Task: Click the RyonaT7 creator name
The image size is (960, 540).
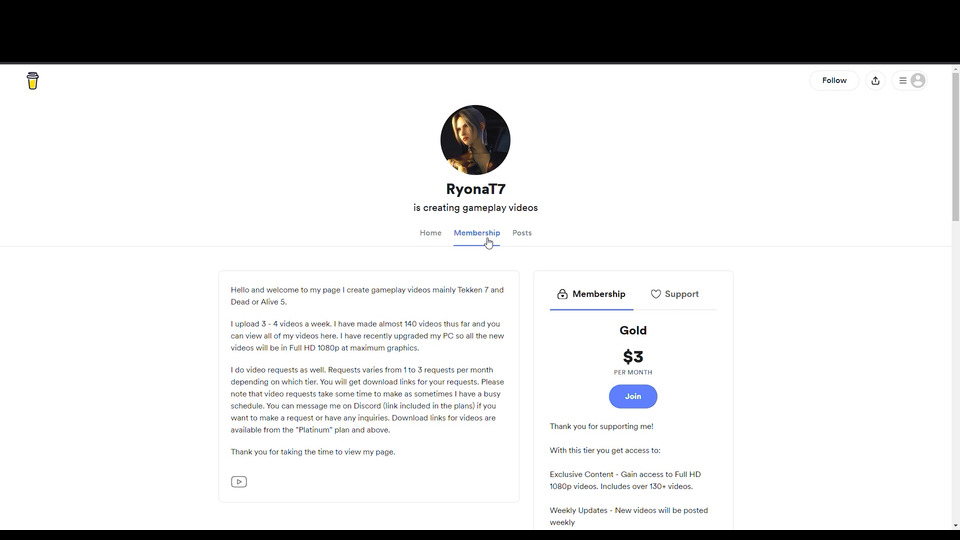Action: (x=476, y=189)
